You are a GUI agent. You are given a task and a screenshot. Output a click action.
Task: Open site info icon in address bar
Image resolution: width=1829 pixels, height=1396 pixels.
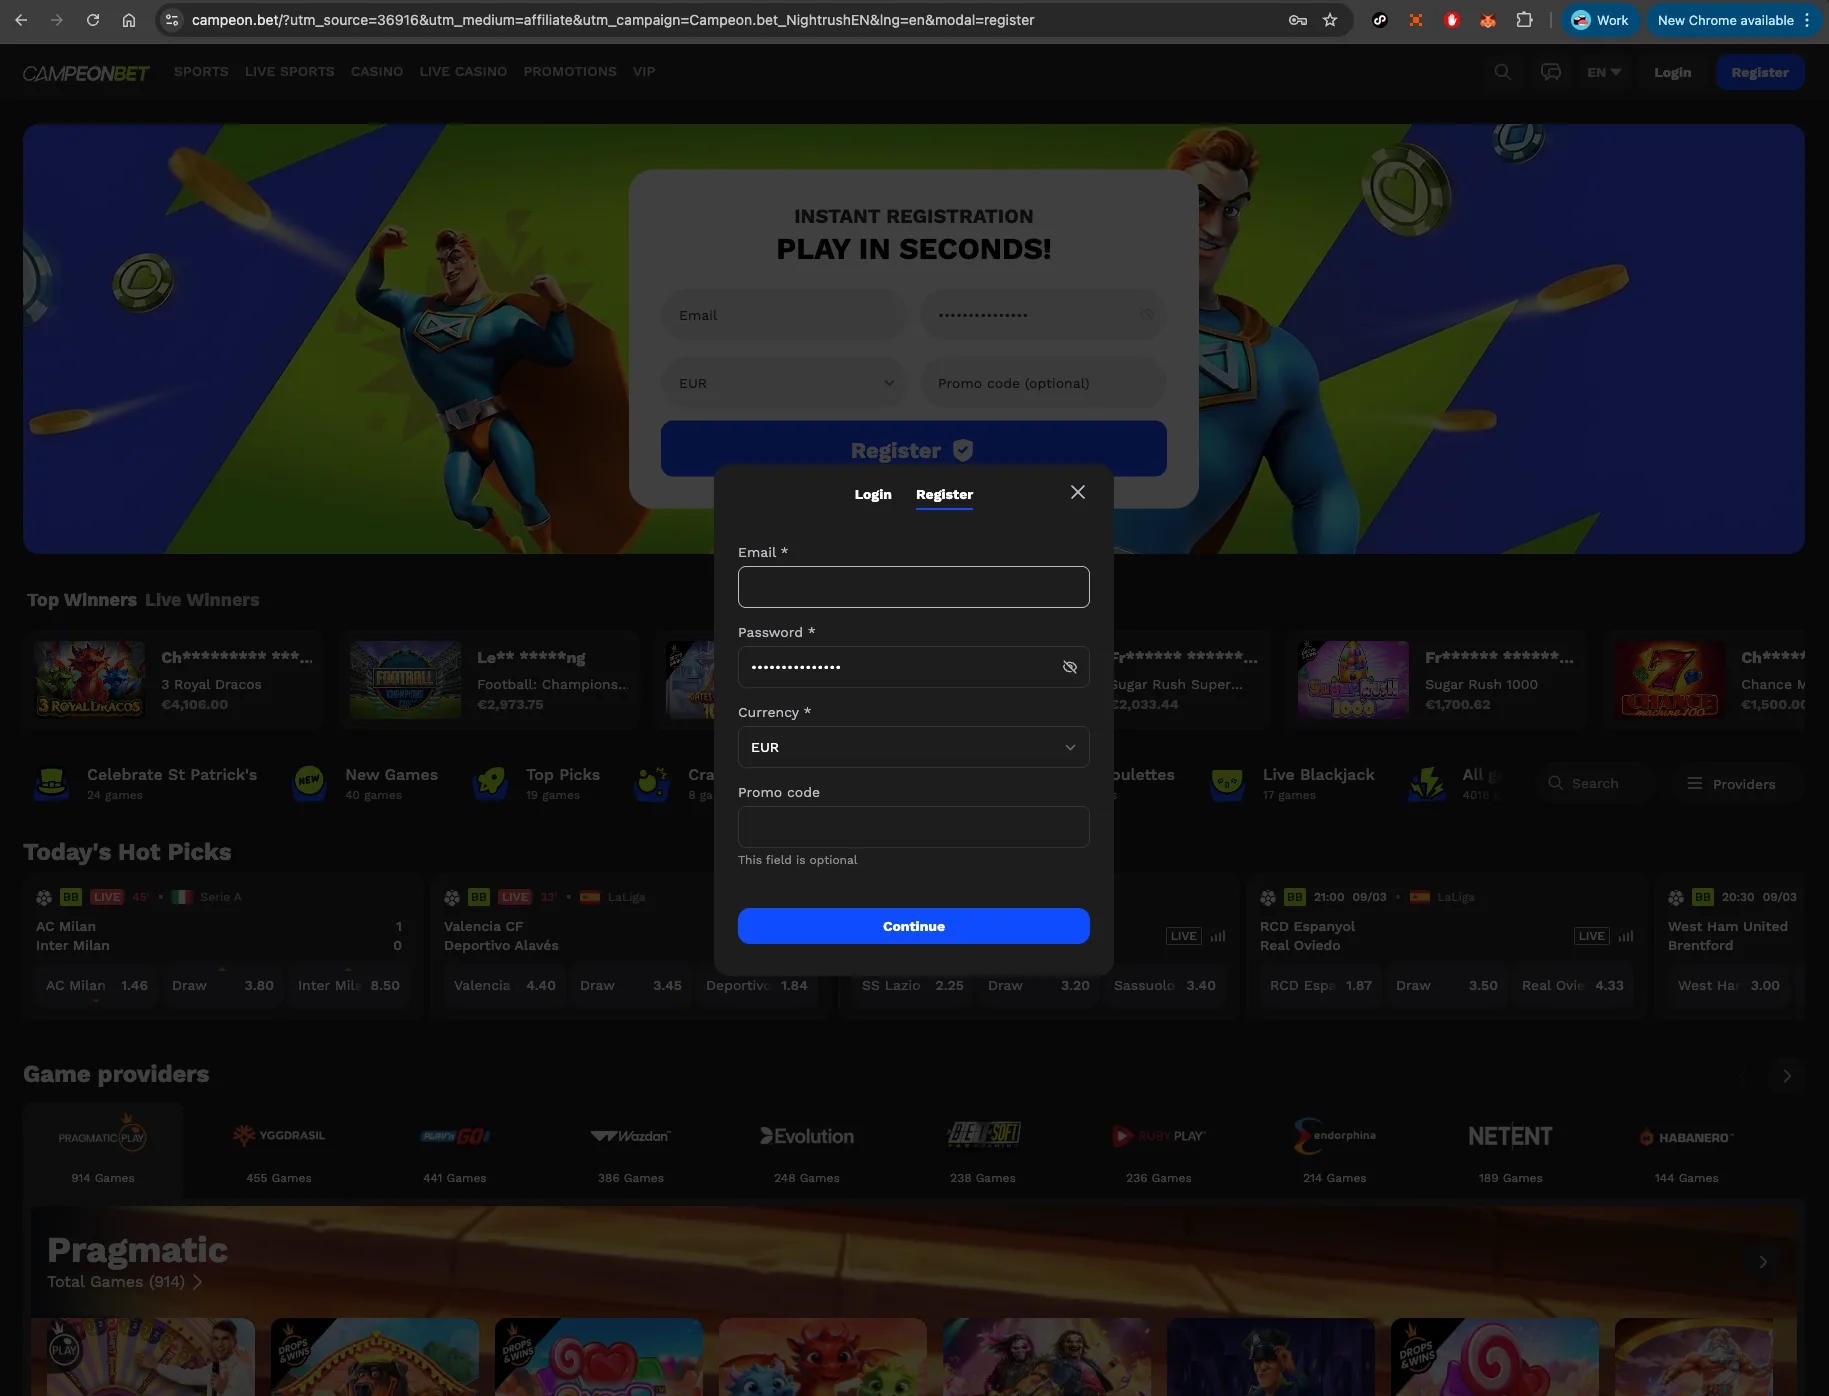pos(172,20)
